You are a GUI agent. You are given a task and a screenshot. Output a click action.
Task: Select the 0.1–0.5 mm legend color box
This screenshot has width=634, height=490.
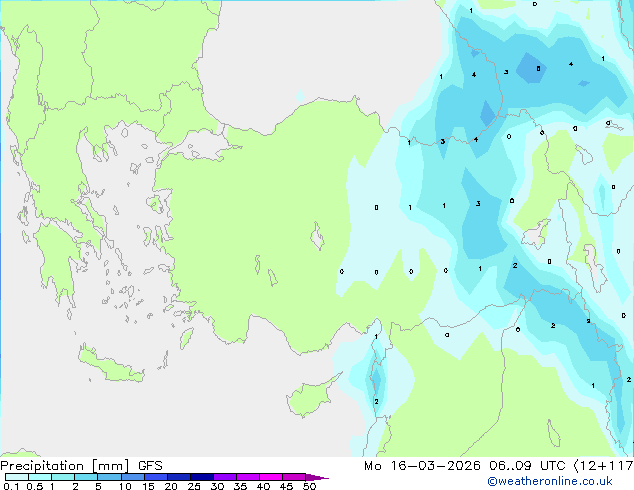(17, 477)
